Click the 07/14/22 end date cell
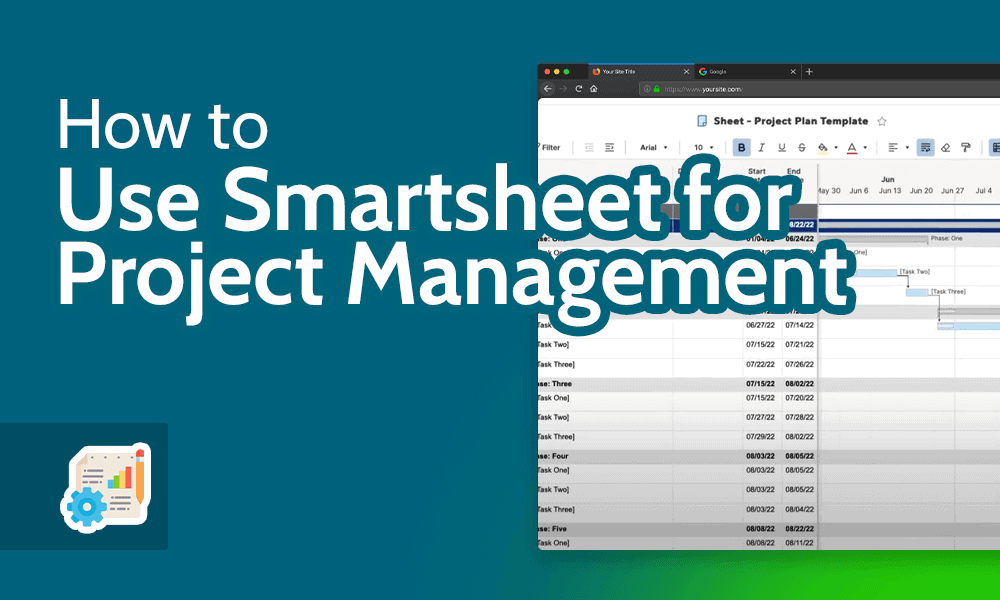The image size is (1000, 600). tap(800, 325)
